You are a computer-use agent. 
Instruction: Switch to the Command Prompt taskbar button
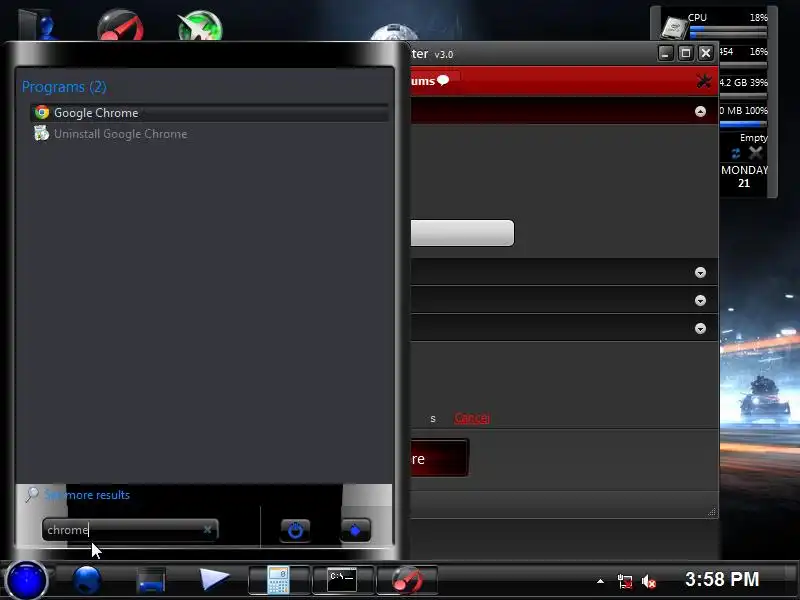click(342, 580)
